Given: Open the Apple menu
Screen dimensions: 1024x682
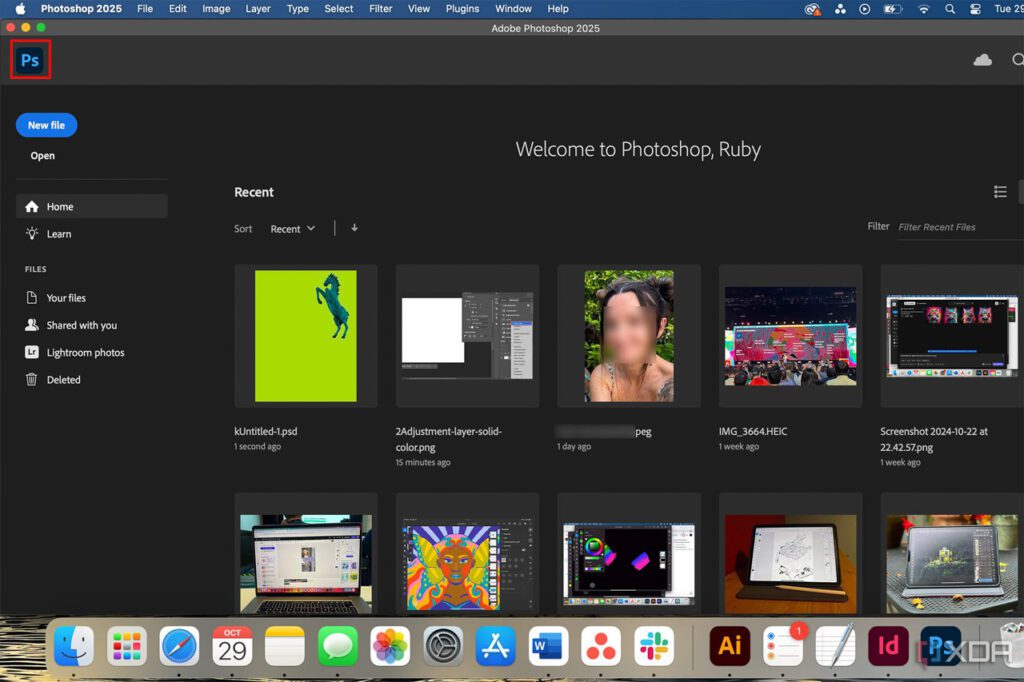Looking at the screenshot, I should click(20, 8).
